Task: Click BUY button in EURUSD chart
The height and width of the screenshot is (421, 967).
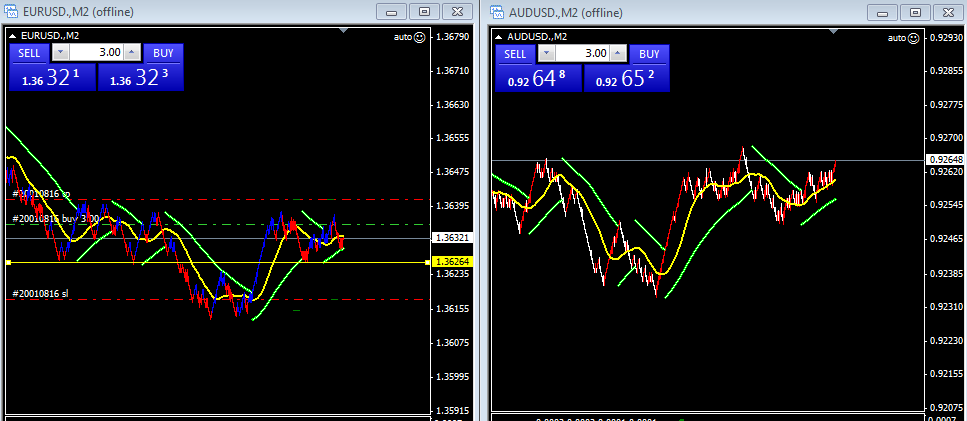Action: coord(163,53)
